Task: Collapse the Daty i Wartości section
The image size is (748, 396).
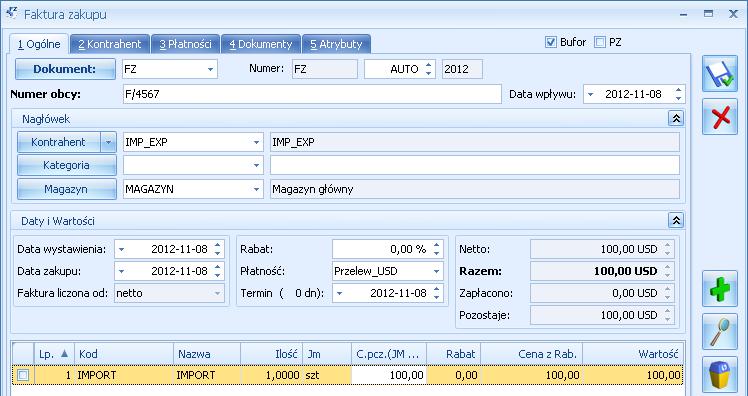Action: pos(676,220)
